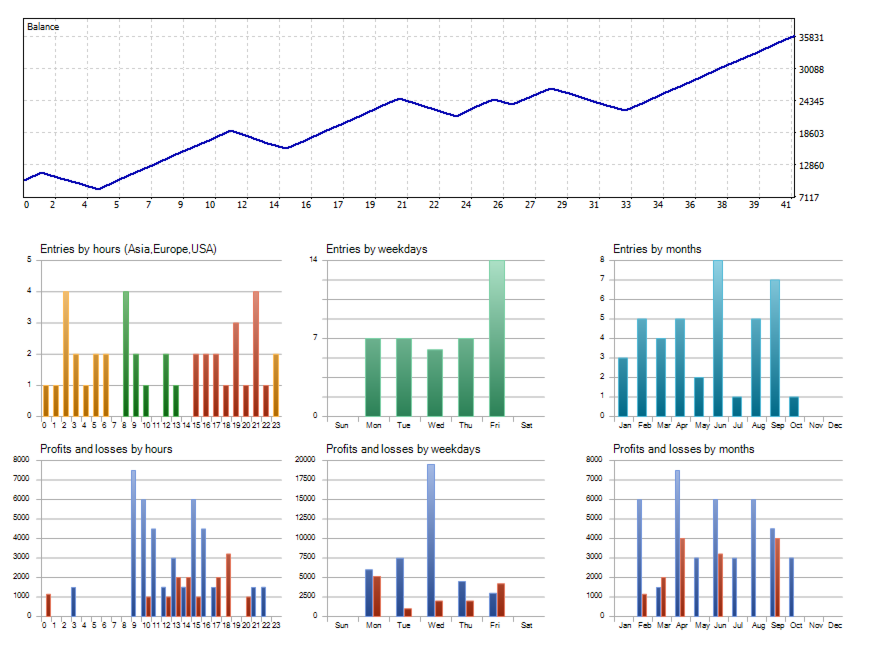Click the October bar in Entries by months
872x656 pixels.
coord(794,406)
